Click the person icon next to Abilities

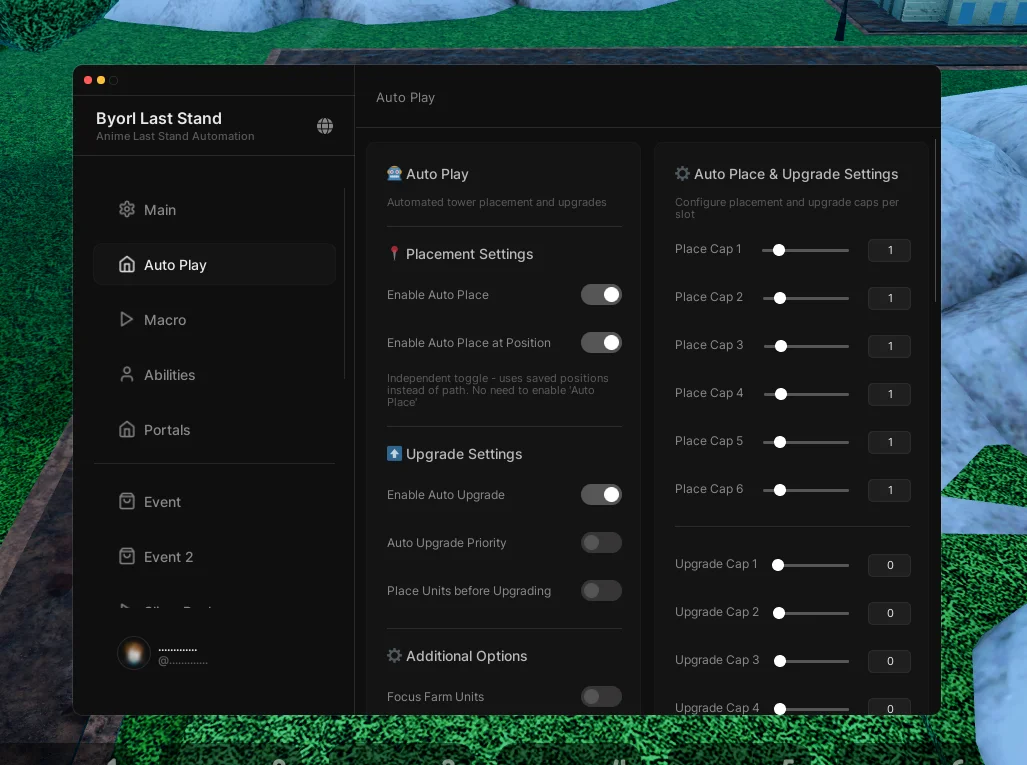(x=127, y=375)
